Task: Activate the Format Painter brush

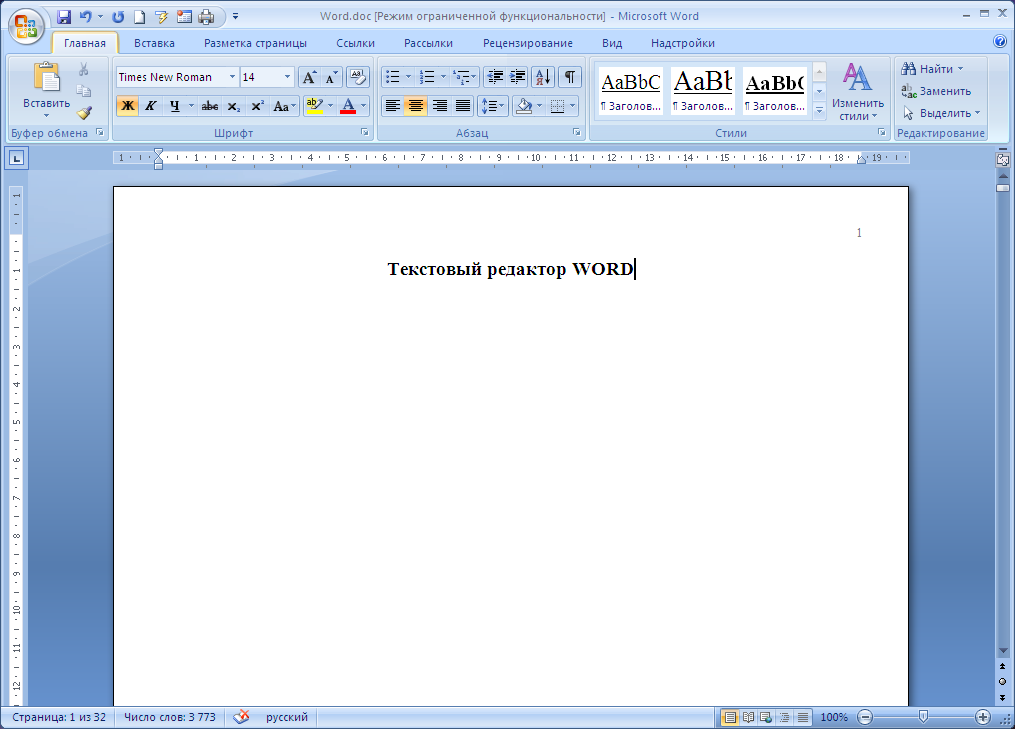Action: pyautogui.click(x=84, y=113)
